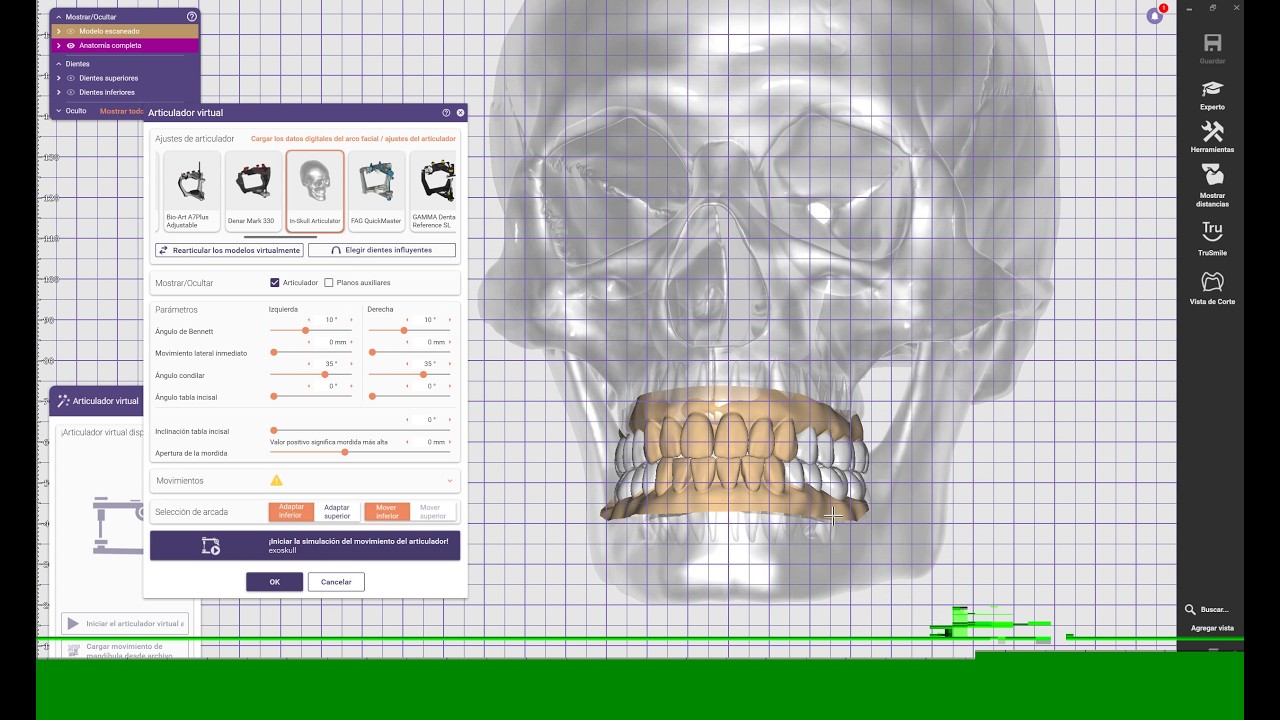Expand the Oculto section
Viewport: 1280px width, 720px height.
(x=59, y=111)
